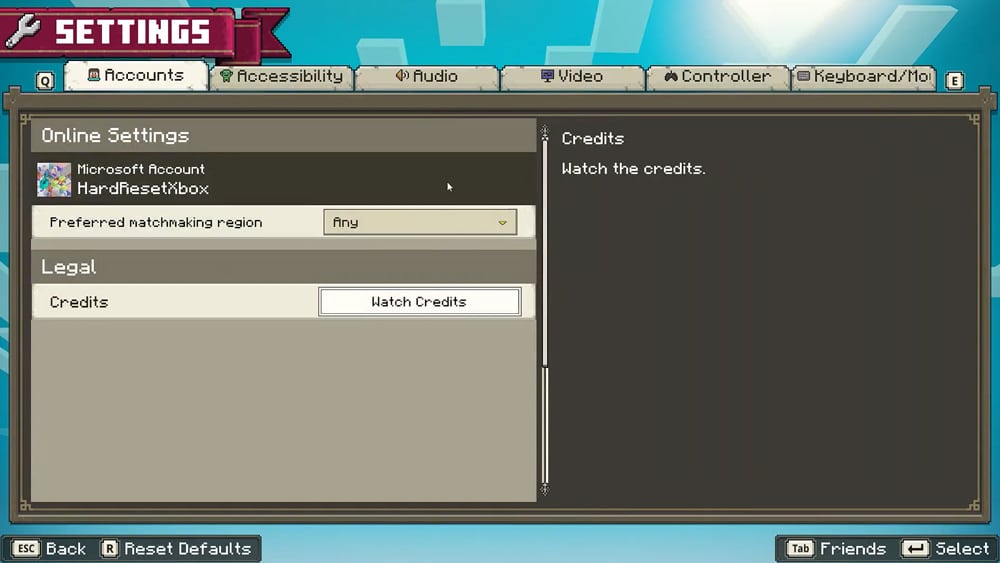Click the Settings wrench icon
Screen dimensions: 1000x563
click(x=23, y=31)
